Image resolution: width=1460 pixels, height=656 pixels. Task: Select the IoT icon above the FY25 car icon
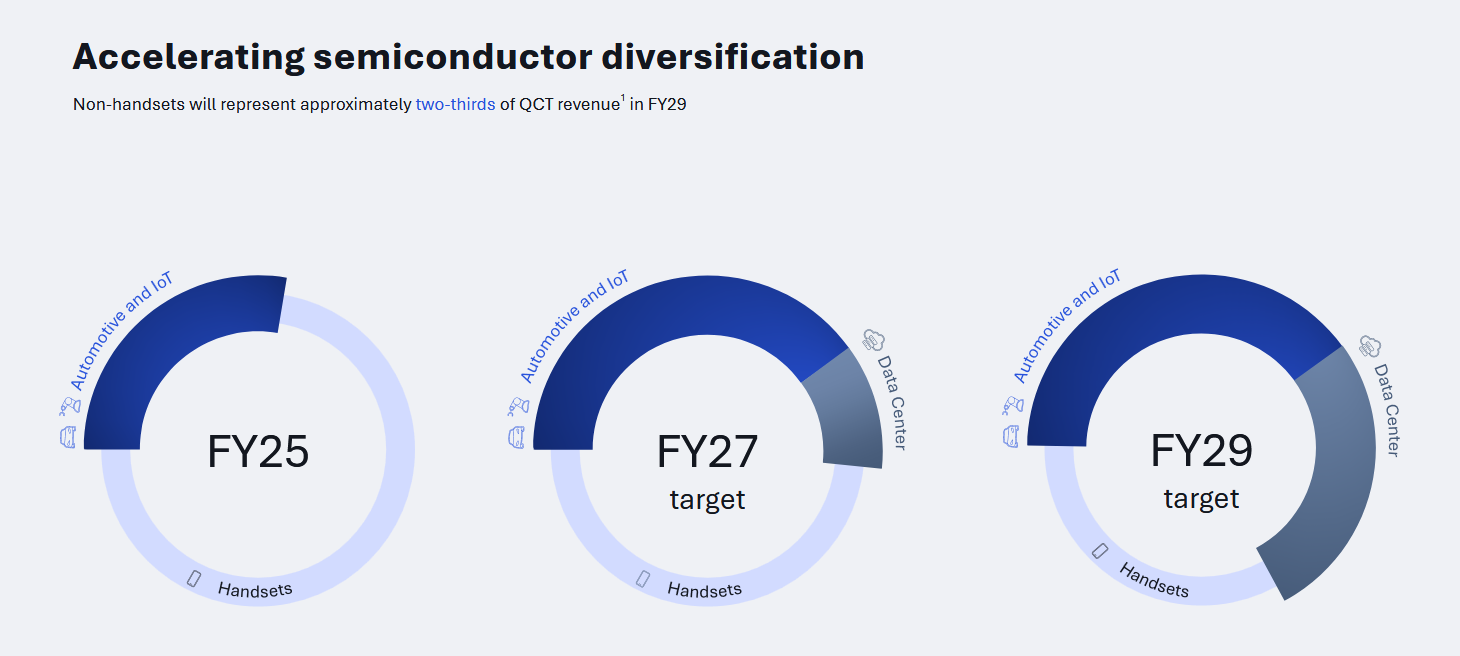68,406
